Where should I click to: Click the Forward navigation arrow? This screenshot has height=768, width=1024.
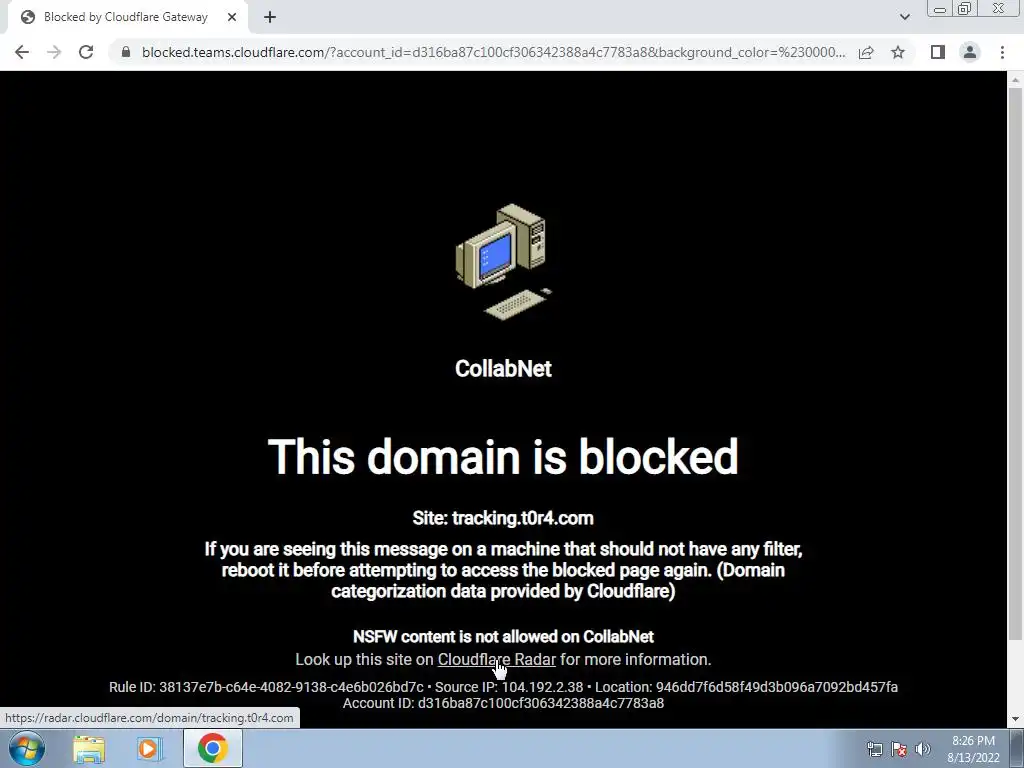(x=54, y=52)
